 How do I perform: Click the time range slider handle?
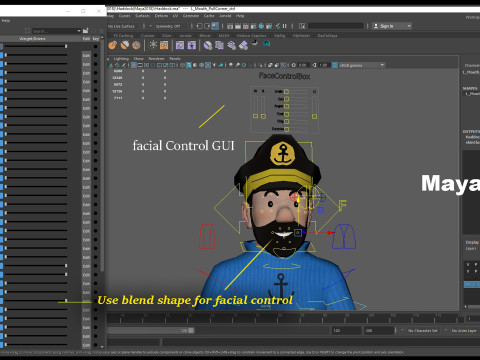191,330
